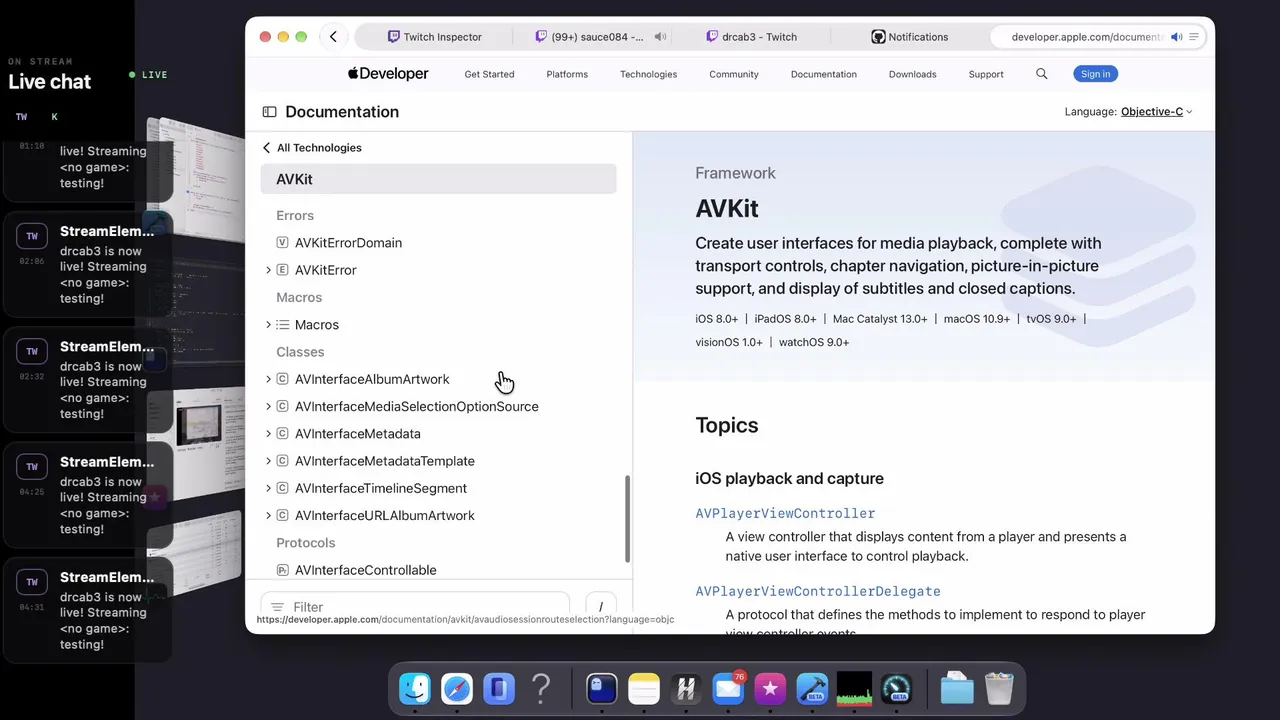The width and height of the screenshot is (1280, 720).
Task: Toggle the documentation sidebar panel icon
Action: pyautogui.click(x=269, y=112)
